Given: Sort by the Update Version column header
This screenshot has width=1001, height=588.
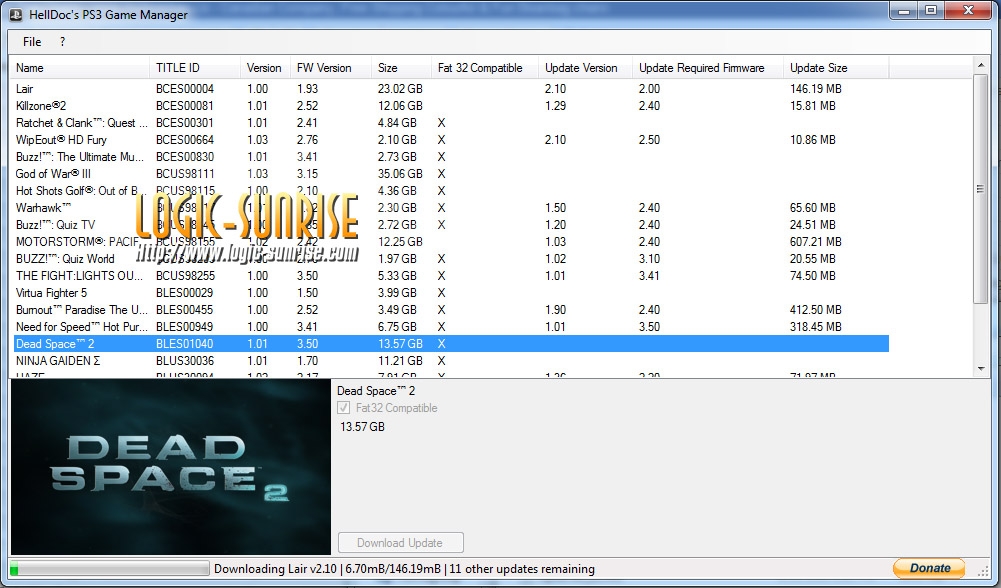Looking at the screenshot, I should tap(585, 68).
